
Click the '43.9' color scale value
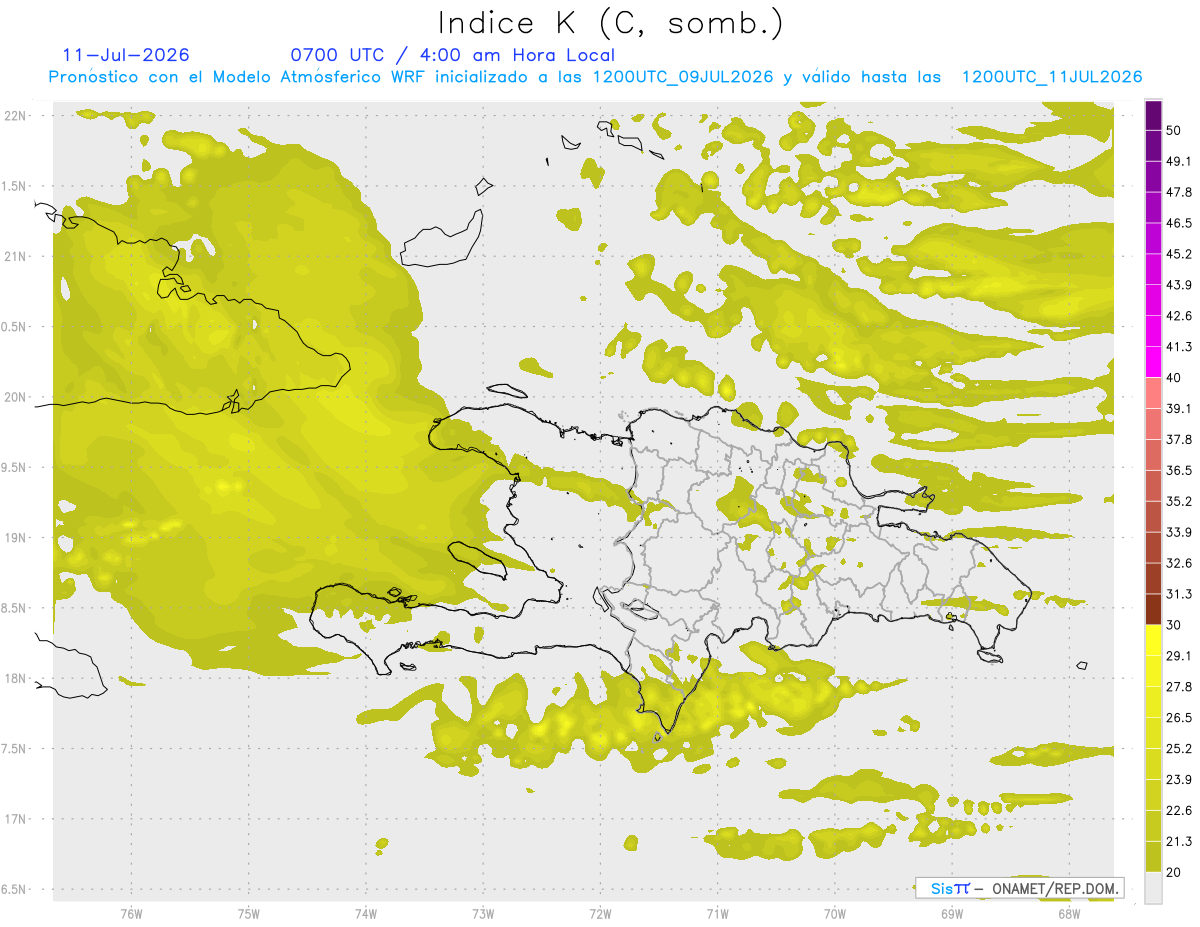(x=1179, y=285)
